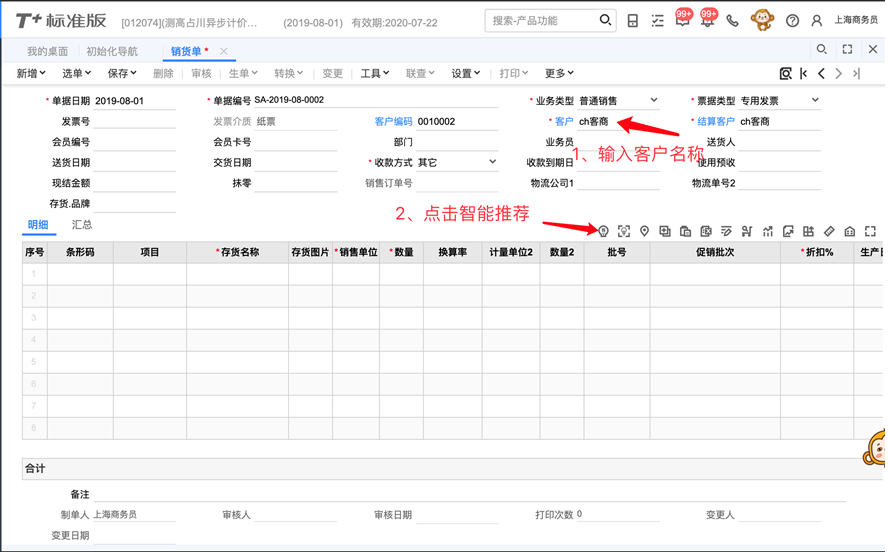Go to last record arrow
Screen dimensions: 888x552
point(856,74)
